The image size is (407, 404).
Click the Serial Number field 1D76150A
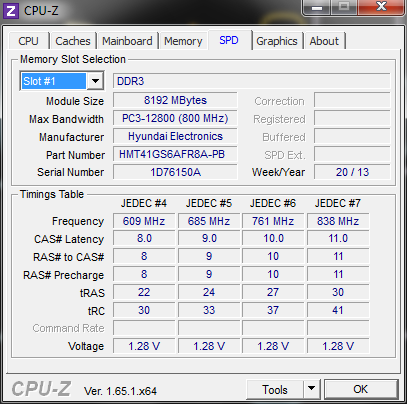(x=175, y=172)
